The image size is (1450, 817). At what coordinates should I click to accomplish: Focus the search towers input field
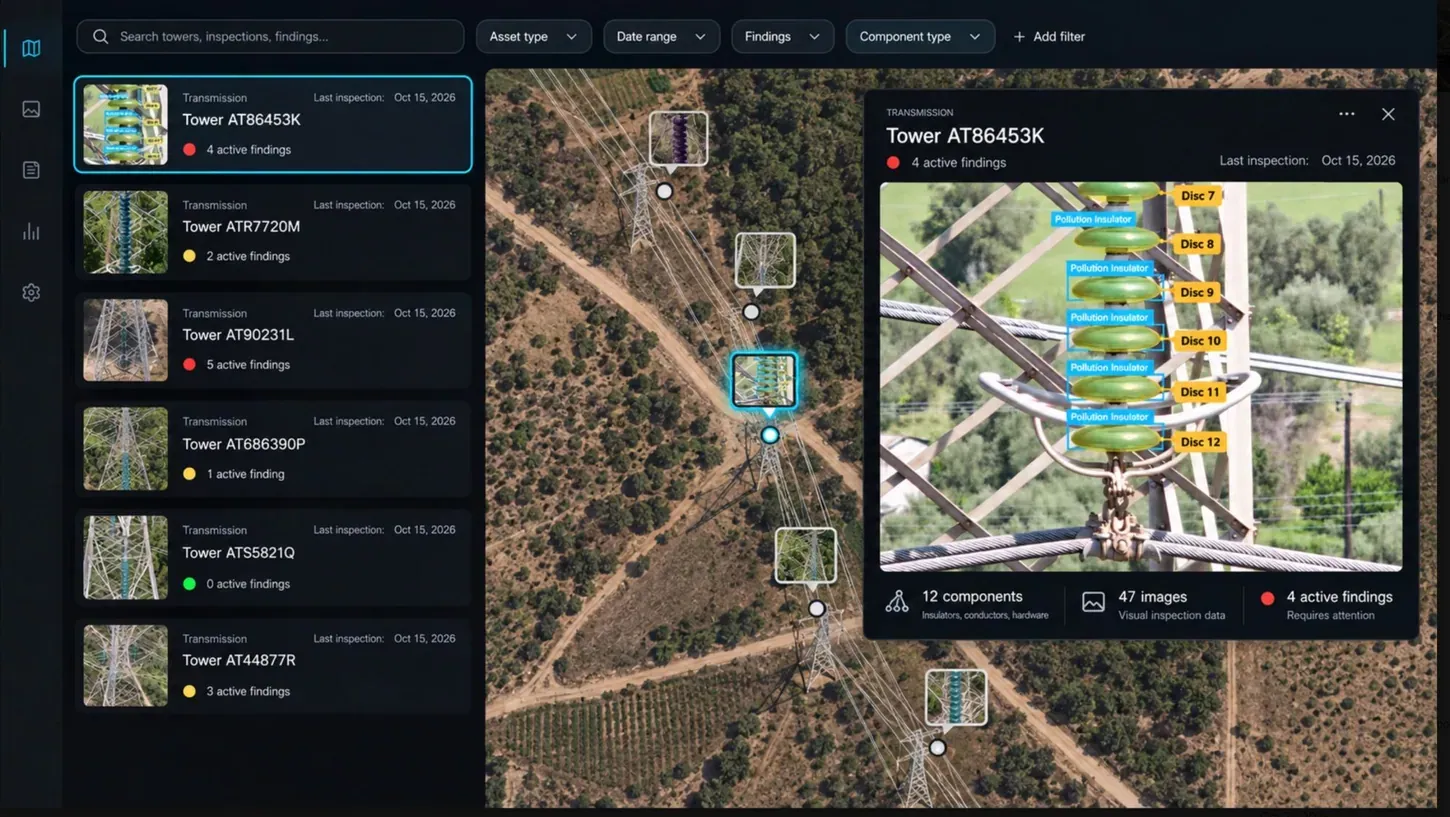coord(270,37)
